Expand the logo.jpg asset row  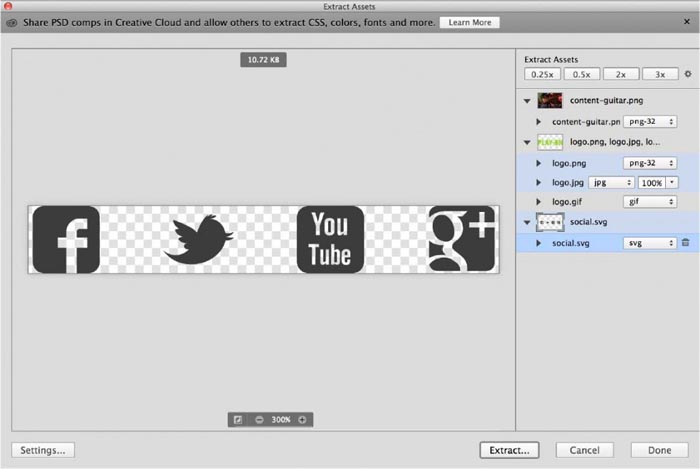coord(538,183)
